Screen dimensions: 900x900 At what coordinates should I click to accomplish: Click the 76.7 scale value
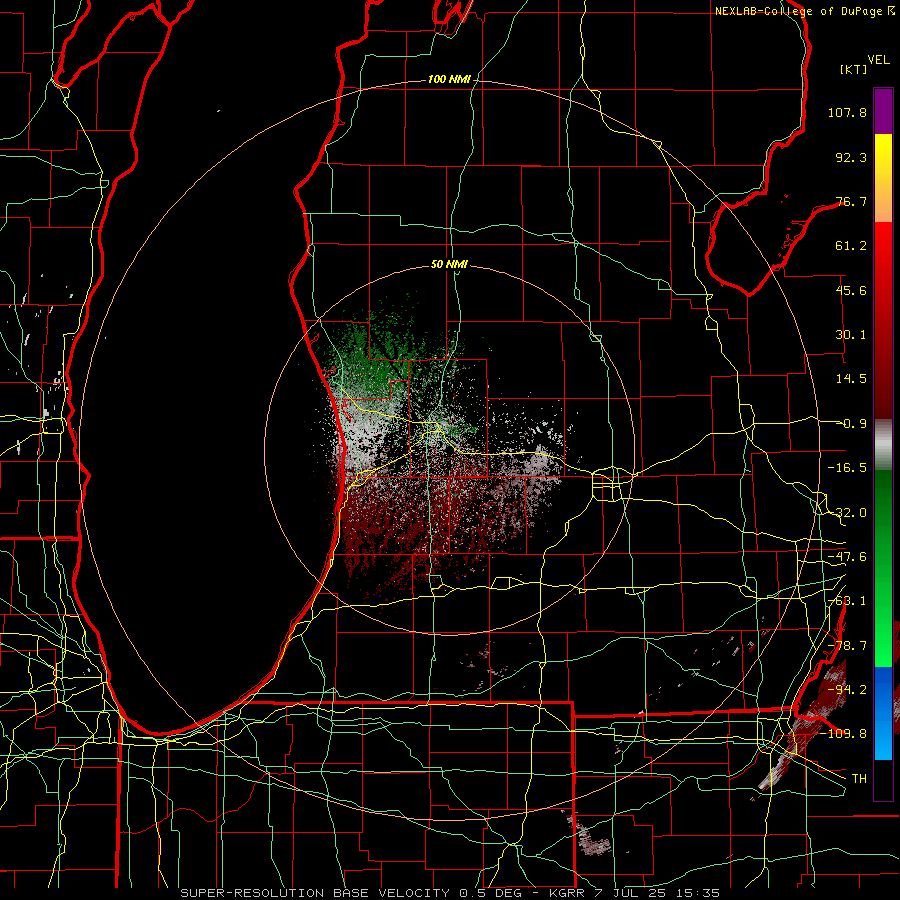click(851, 201)
